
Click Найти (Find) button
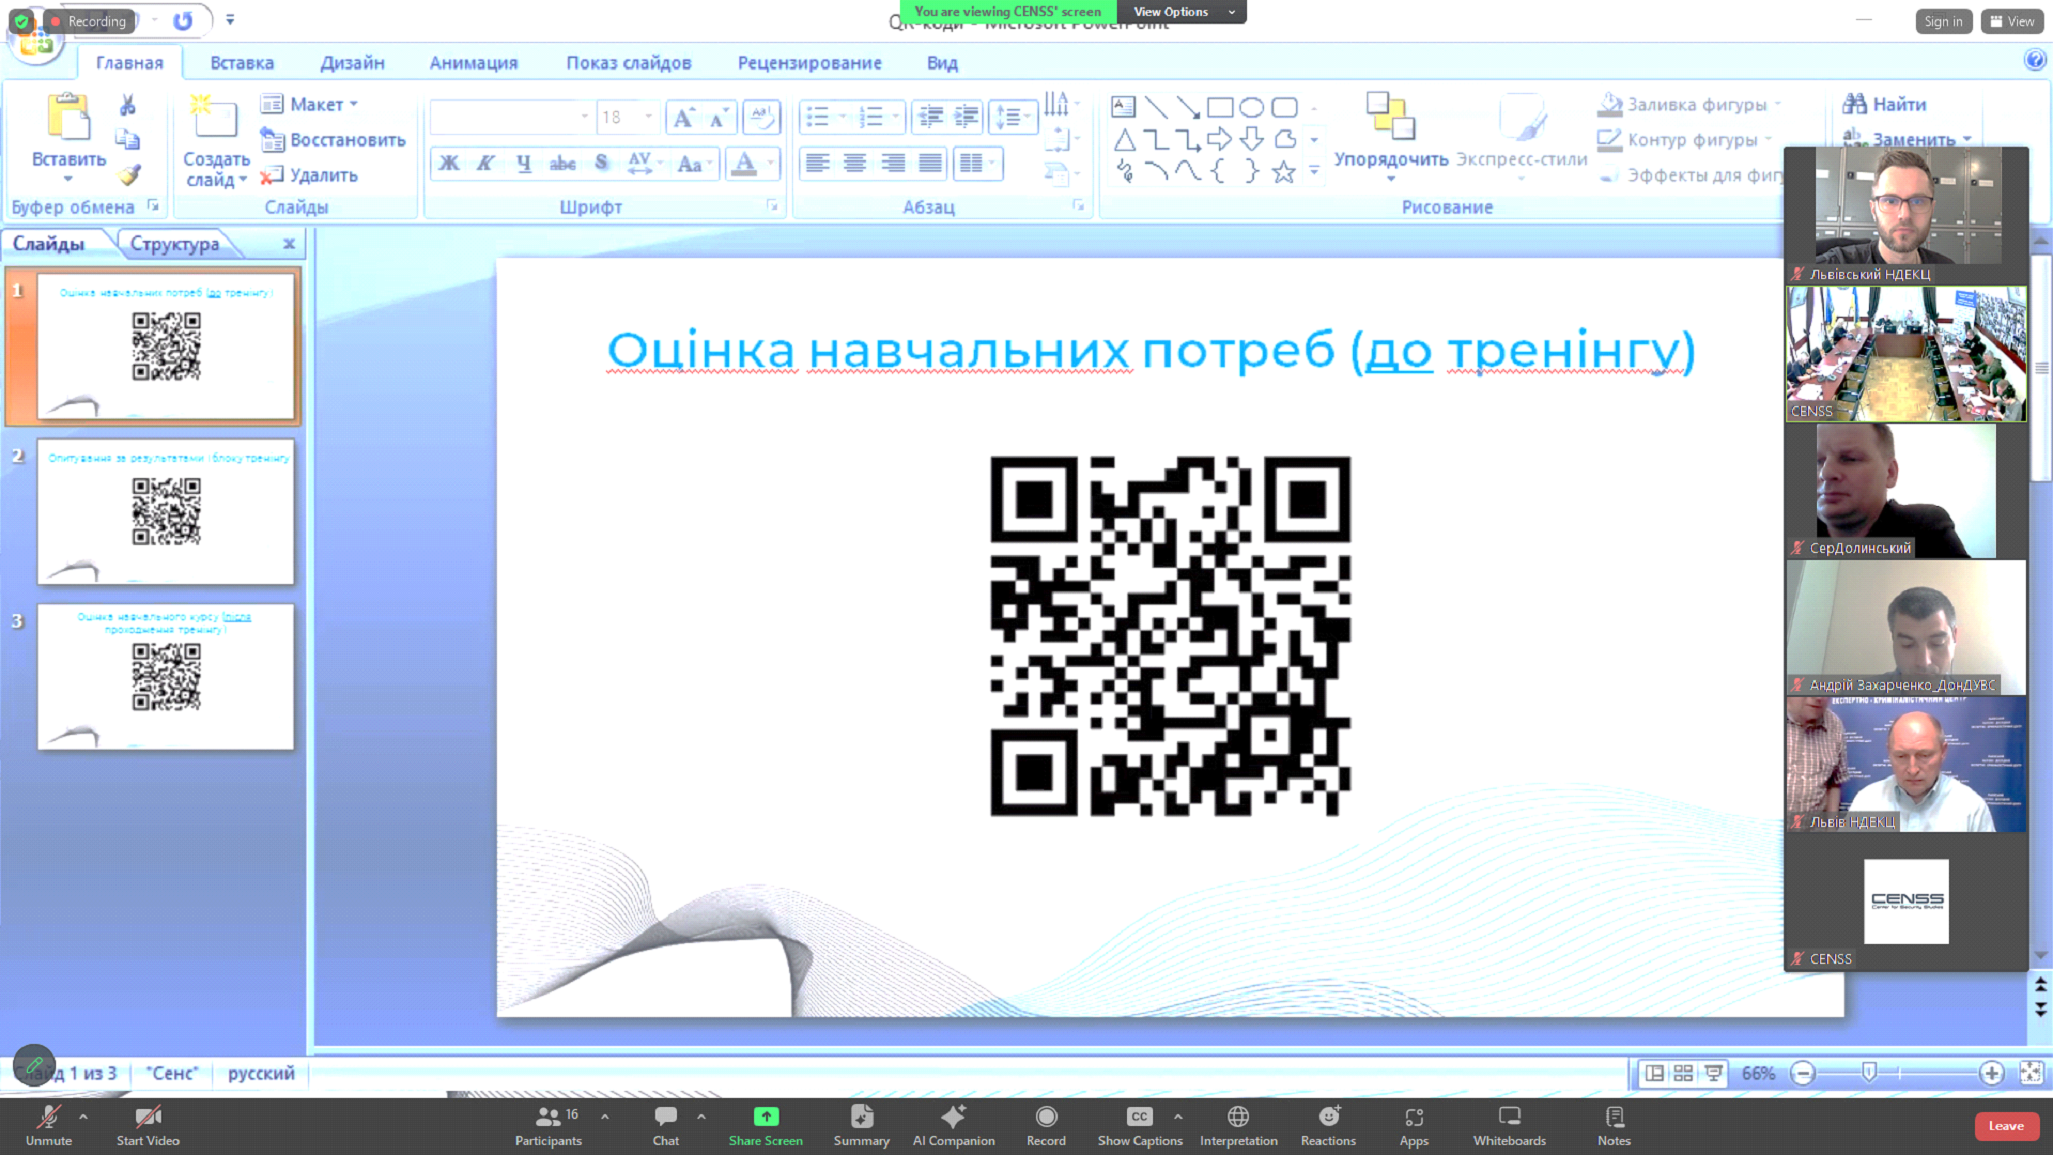tap(1884, 104)
